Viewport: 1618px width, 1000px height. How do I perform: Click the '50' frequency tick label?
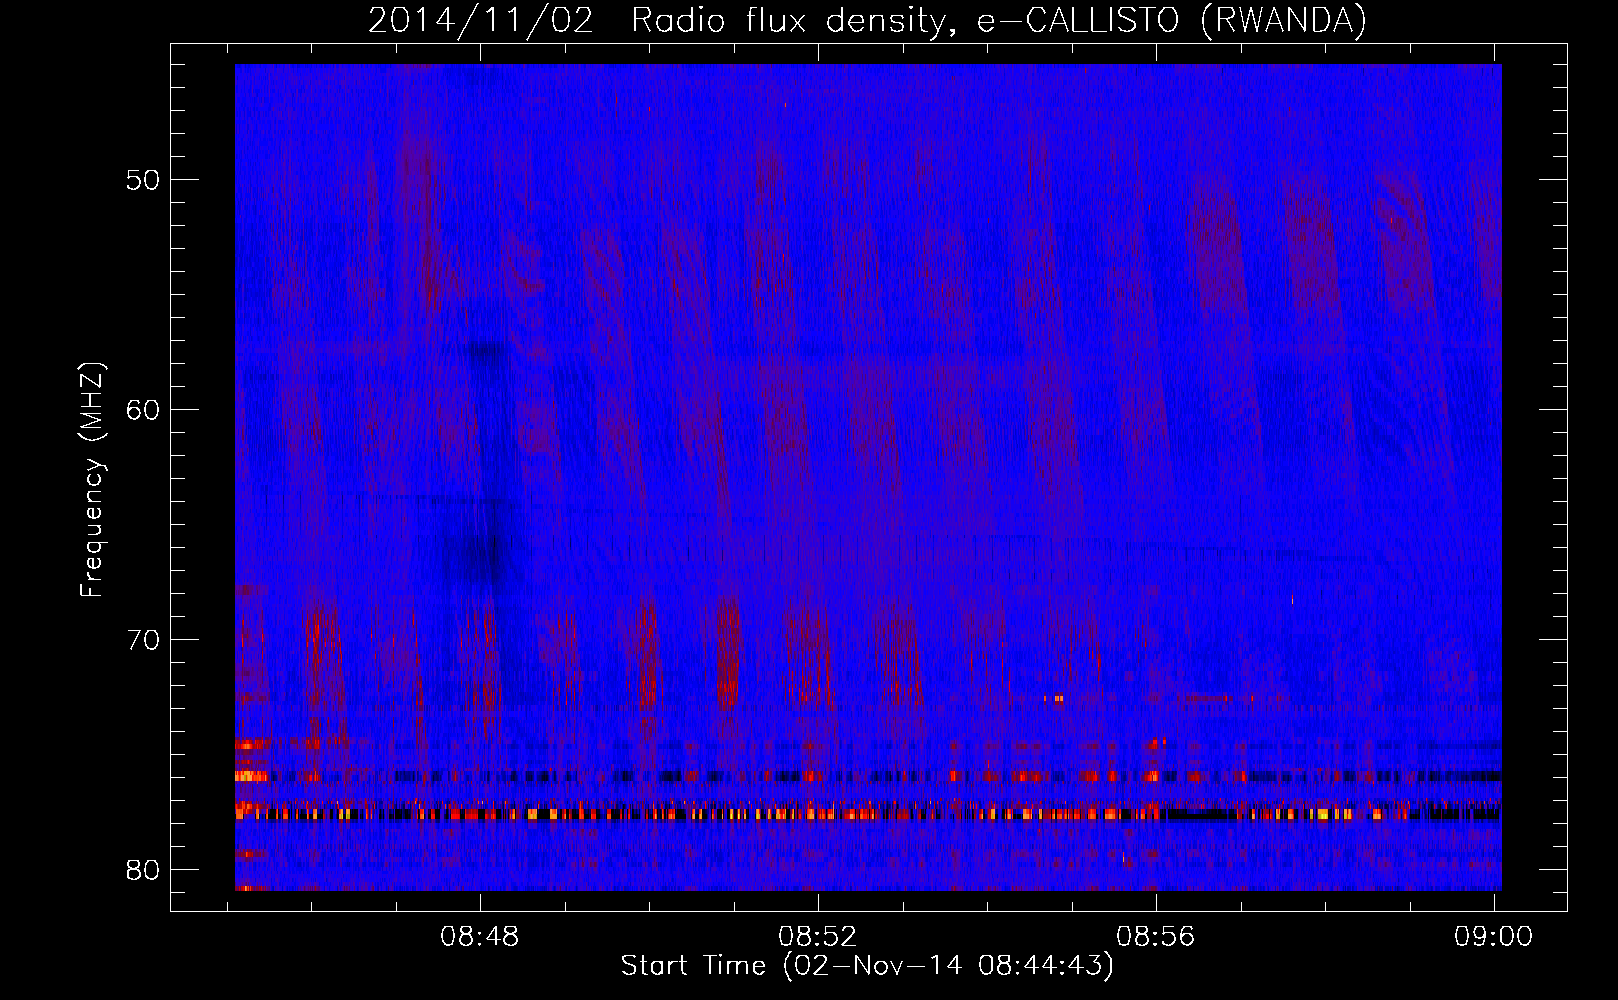point(143,180)
